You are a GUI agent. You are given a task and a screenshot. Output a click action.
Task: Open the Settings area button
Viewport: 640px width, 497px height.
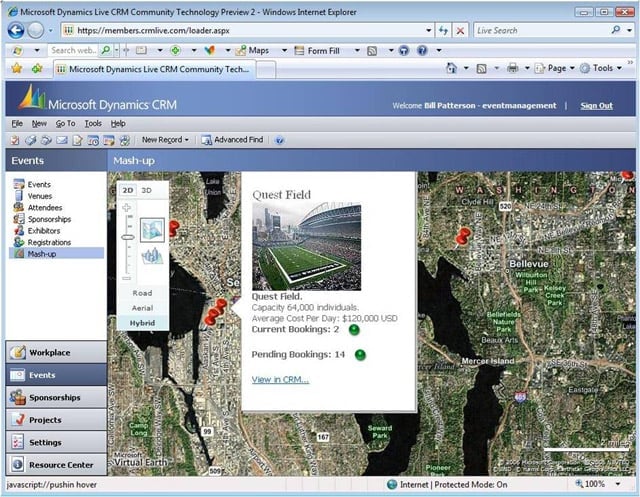(x=56, y=442)
